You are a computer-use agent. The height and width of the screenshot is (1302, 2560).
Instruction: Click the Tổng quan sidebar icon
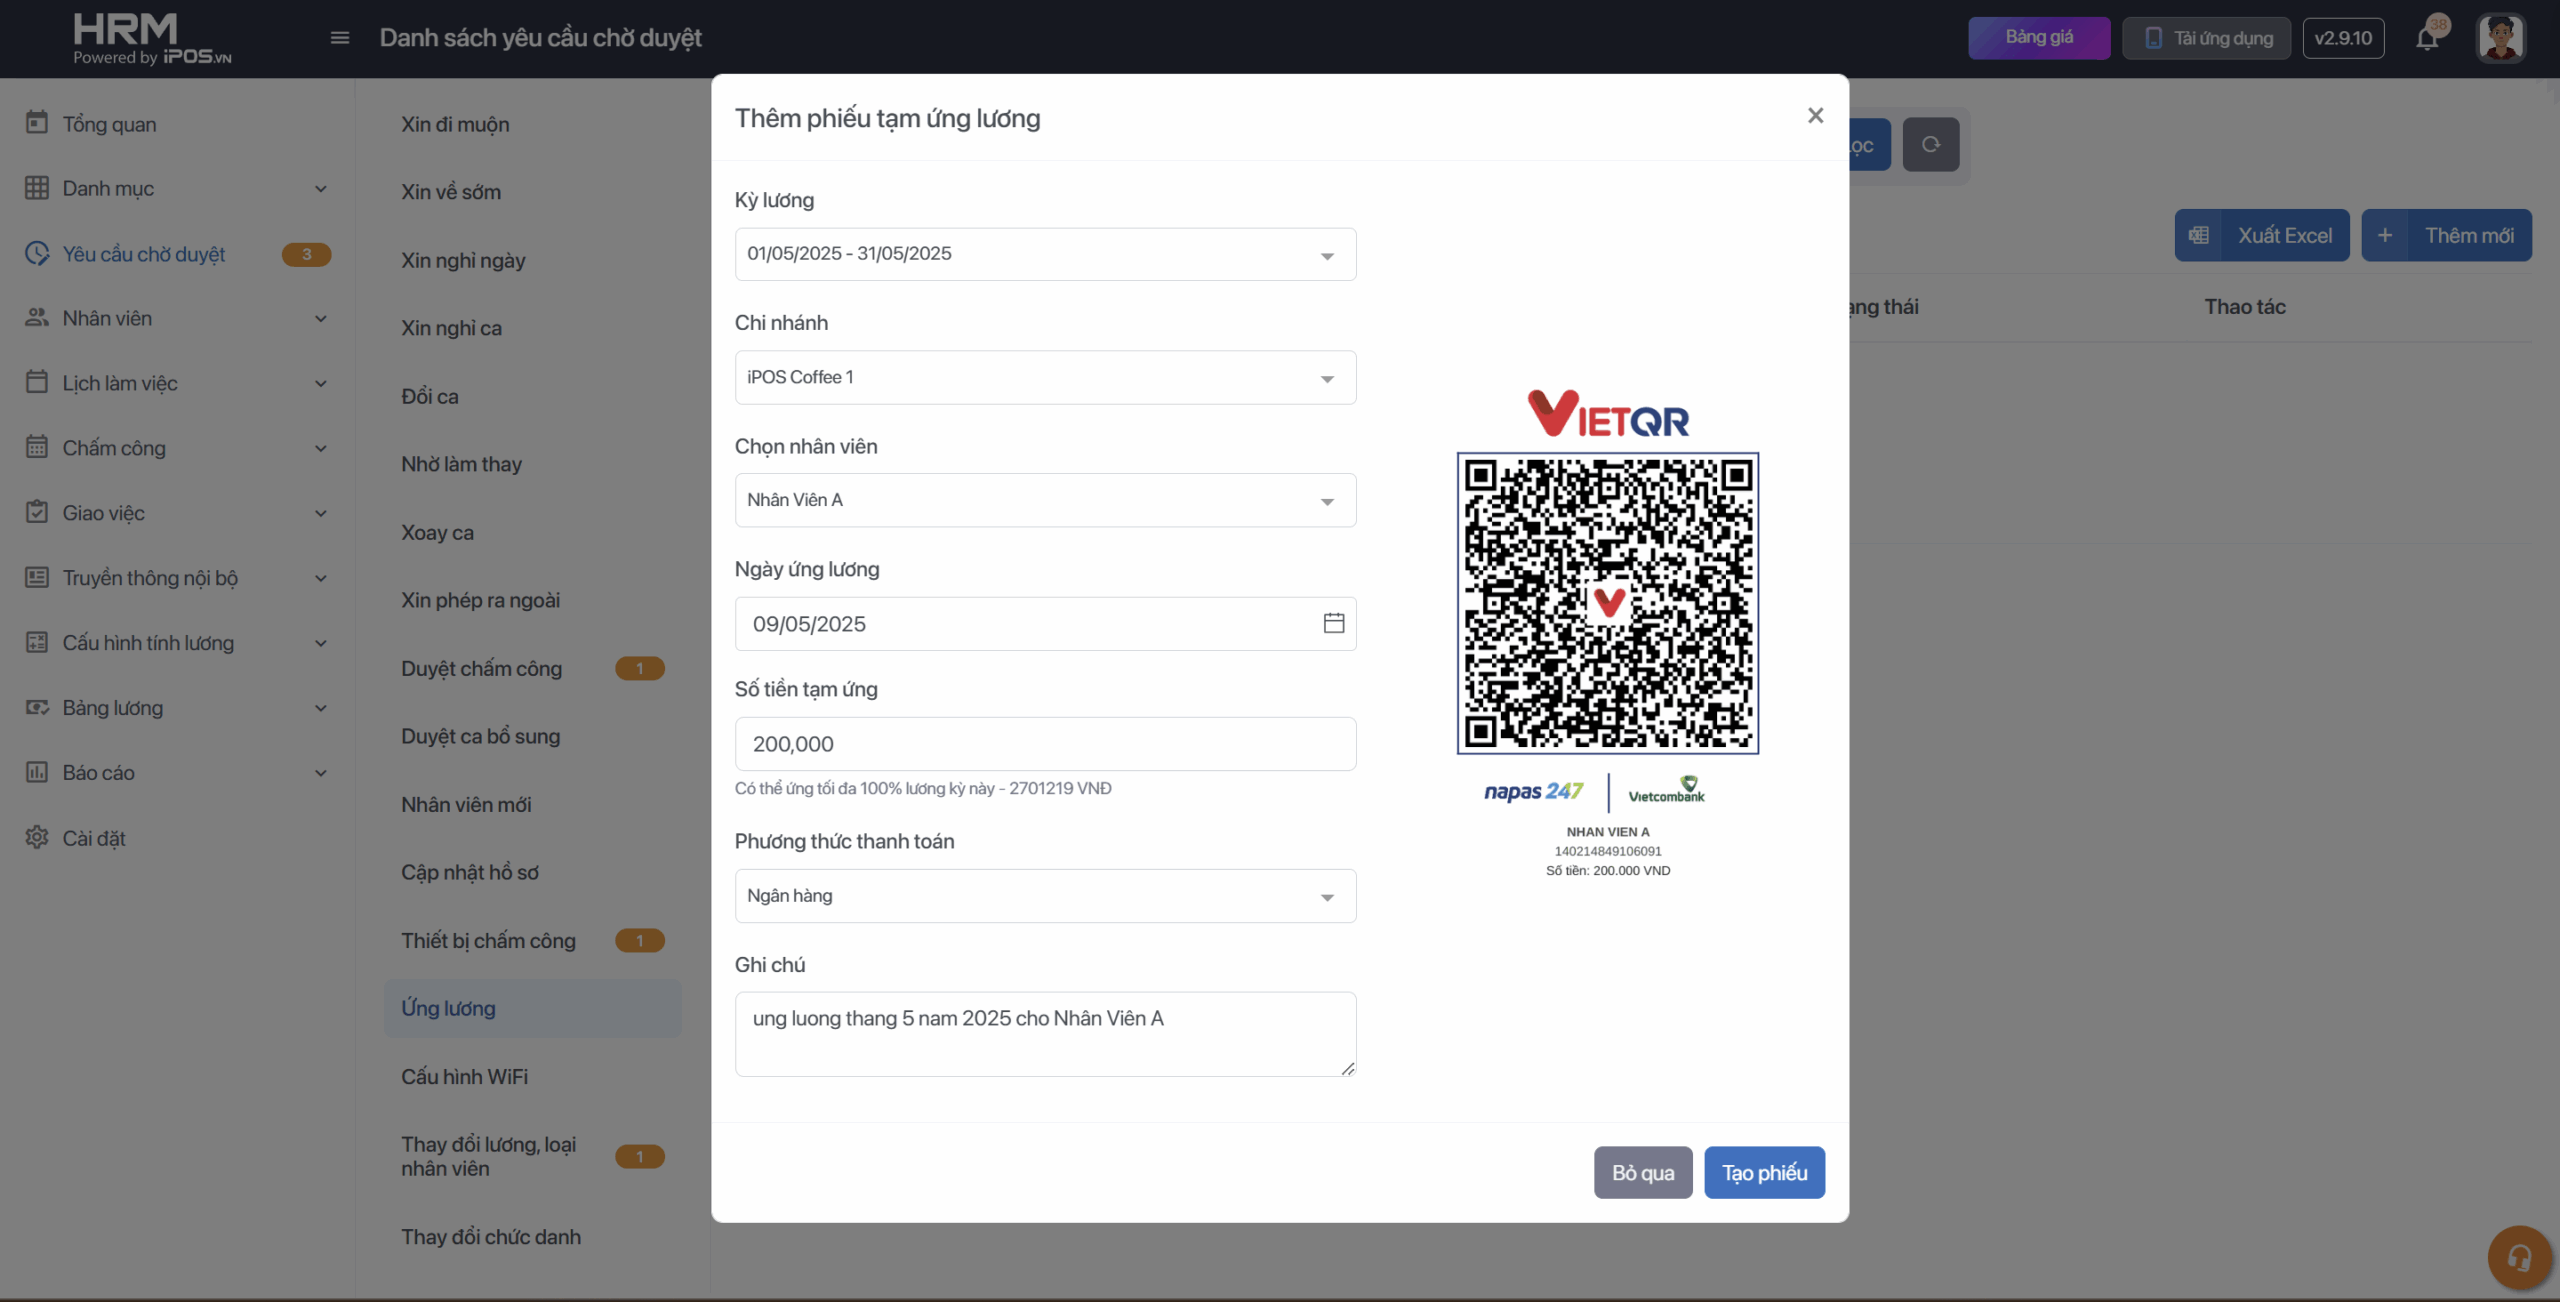point(37,123)
